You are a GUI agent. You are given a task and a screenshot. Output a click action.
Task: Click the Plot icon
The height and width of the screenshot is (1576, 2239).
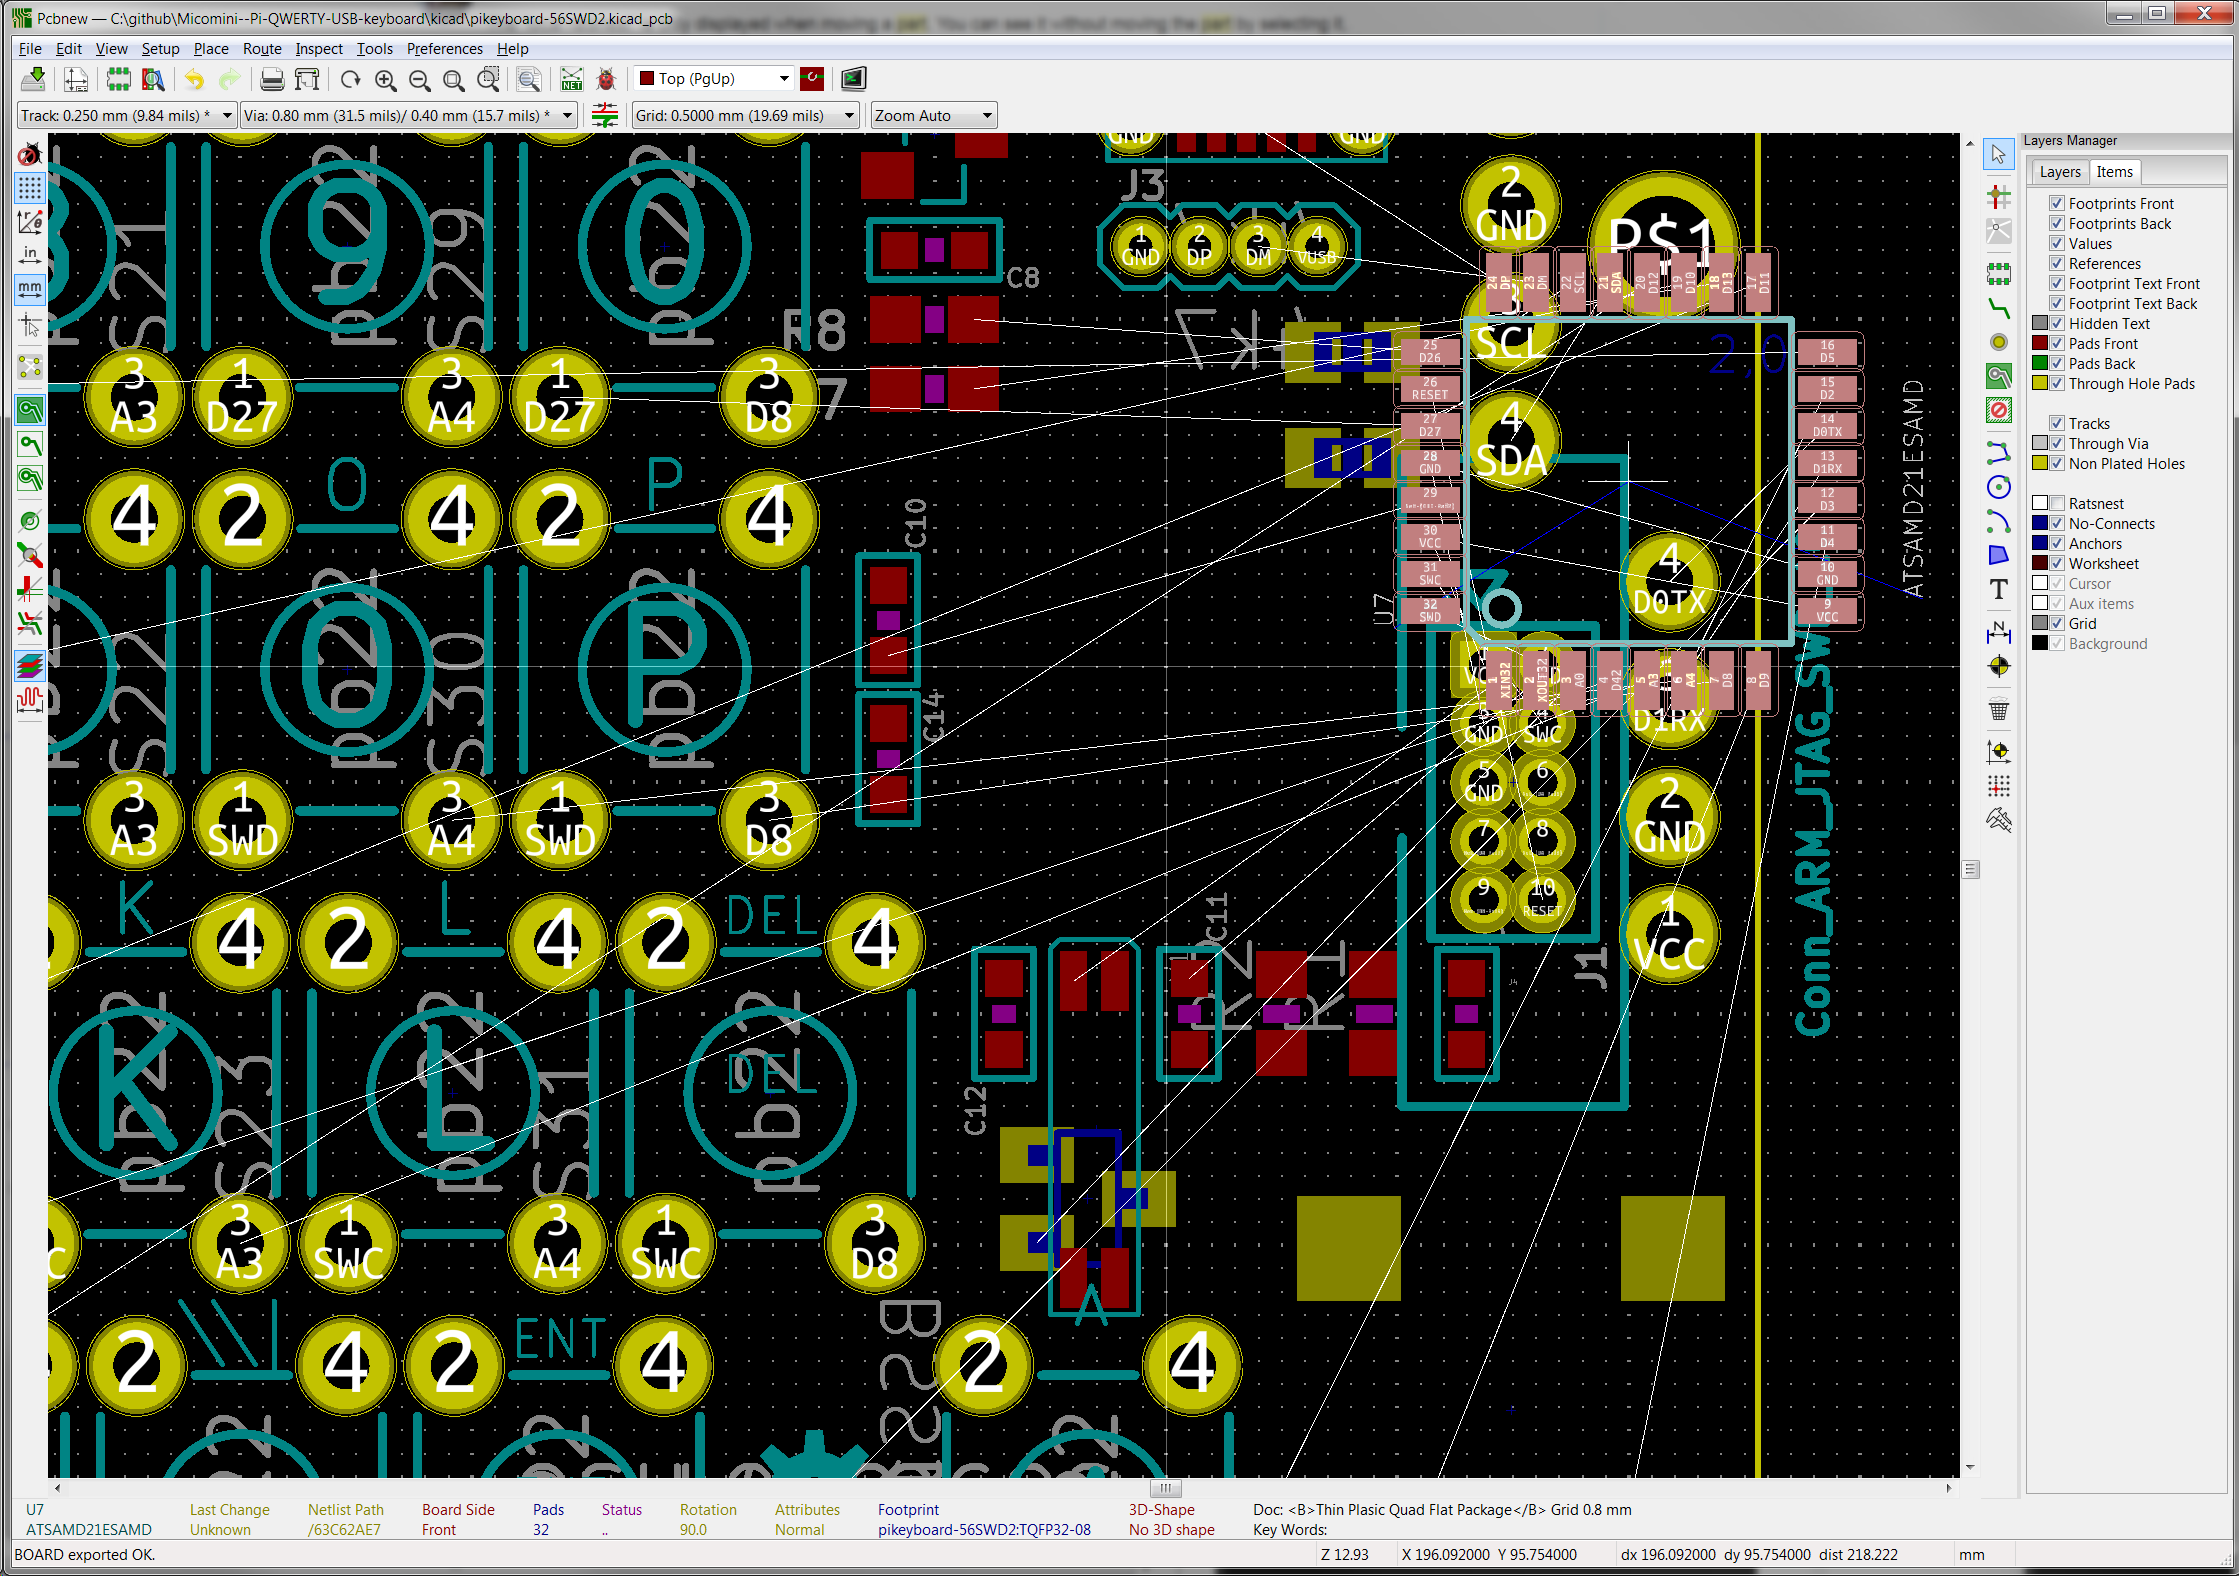click(308, 79)
